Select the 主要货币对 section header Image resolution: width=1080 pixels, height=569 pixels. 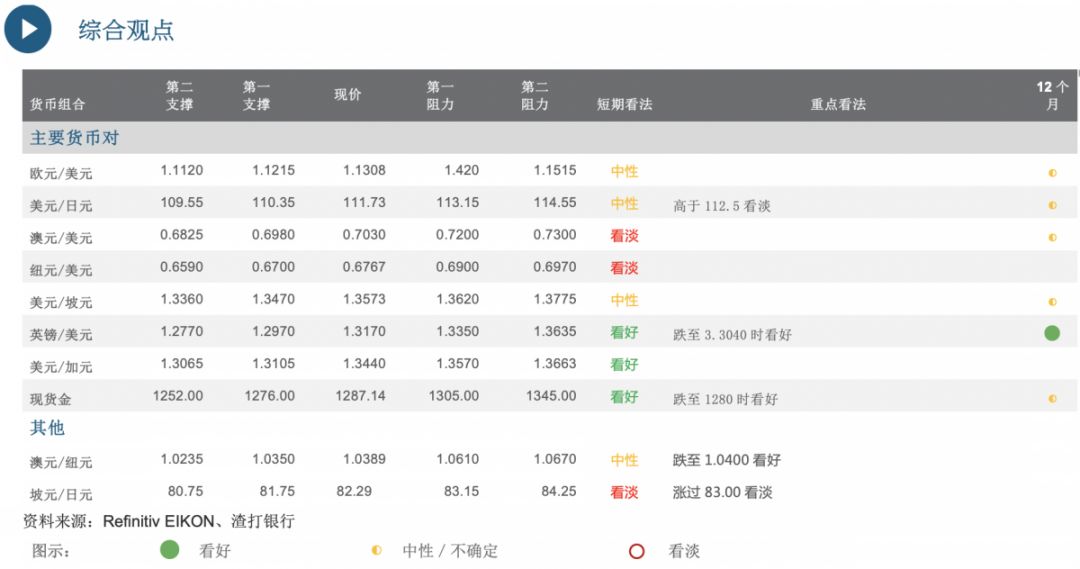coord(74,138)
